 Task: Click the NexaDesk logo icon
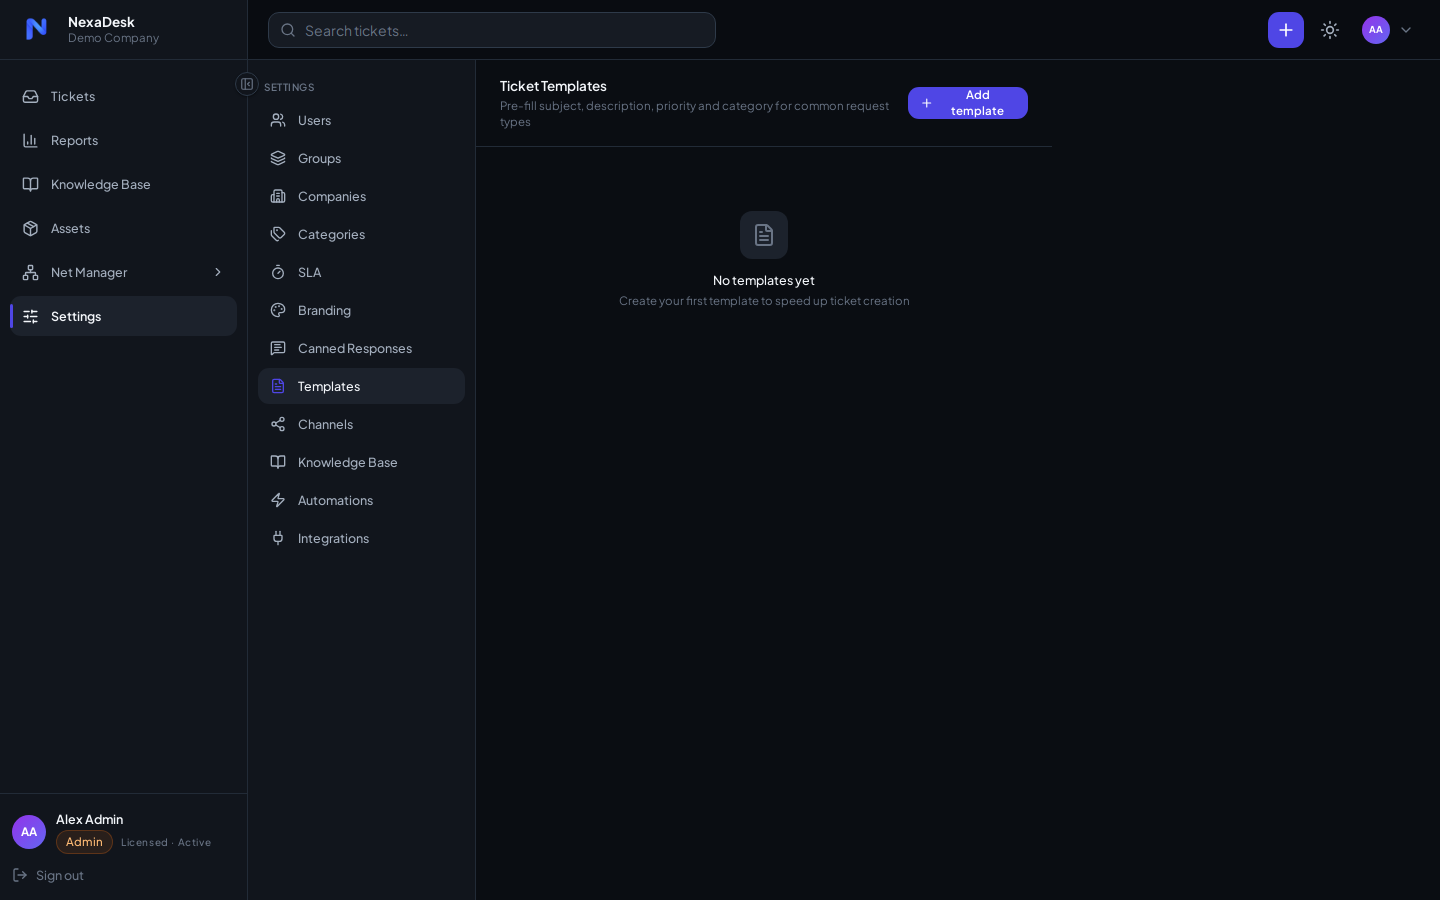pyautogui.click(x=36, y=29)
